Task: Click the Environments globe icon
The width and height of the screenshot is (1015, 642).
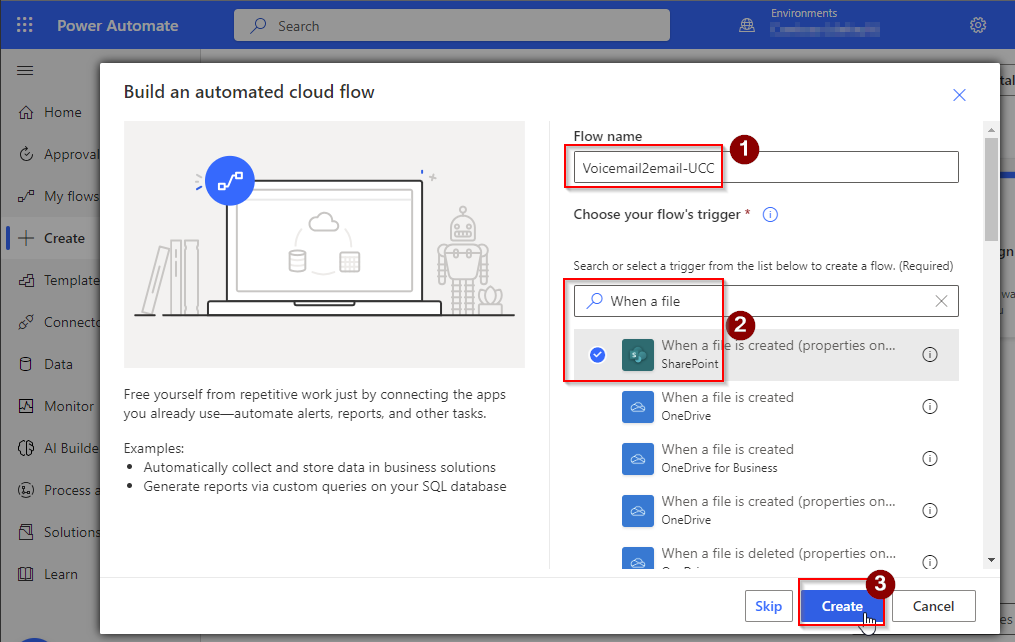Action: click(x=747, y=25)
